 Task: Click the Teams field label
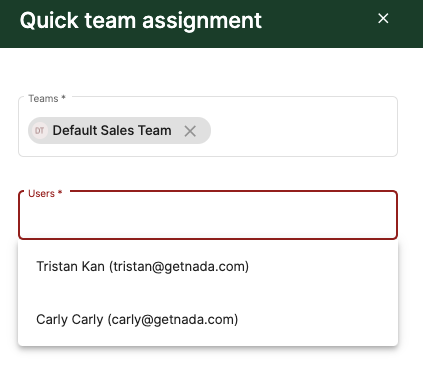[x=47, y=98]
